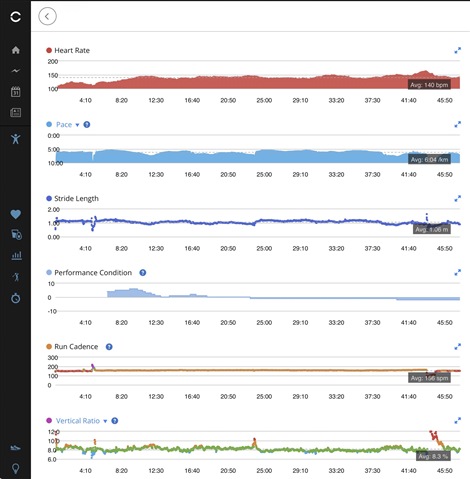Screen dimensions: 470x479
Task: Open the Home icon in sidebar
Action: [x=16, y=50]
